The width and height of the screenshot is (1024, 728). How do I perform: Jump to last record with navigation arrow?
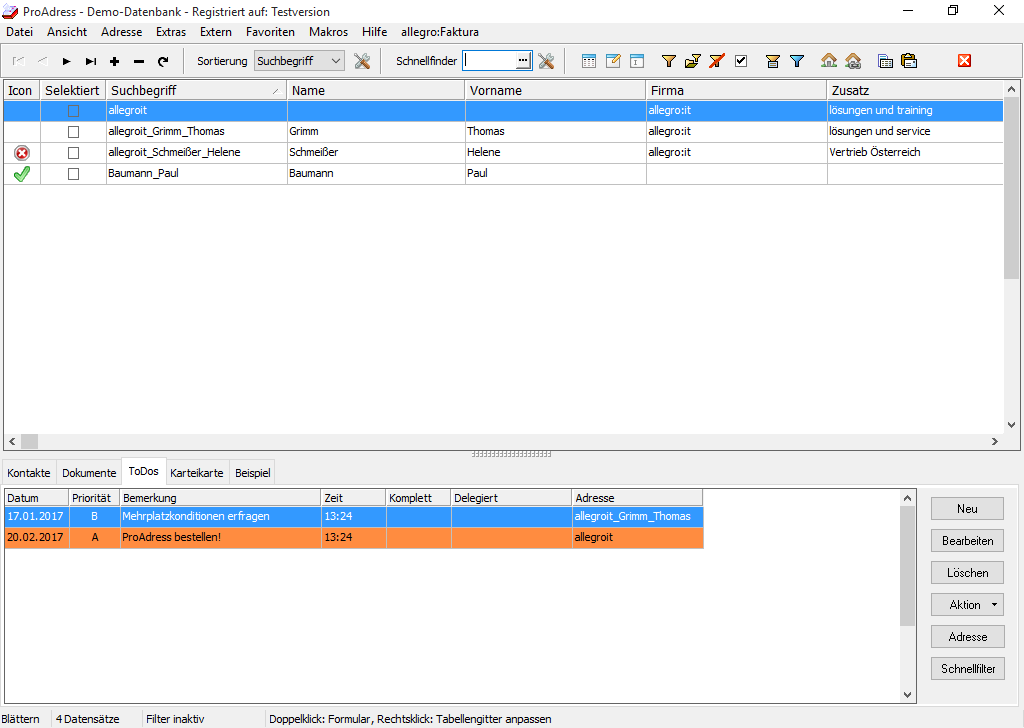(91, 61)
